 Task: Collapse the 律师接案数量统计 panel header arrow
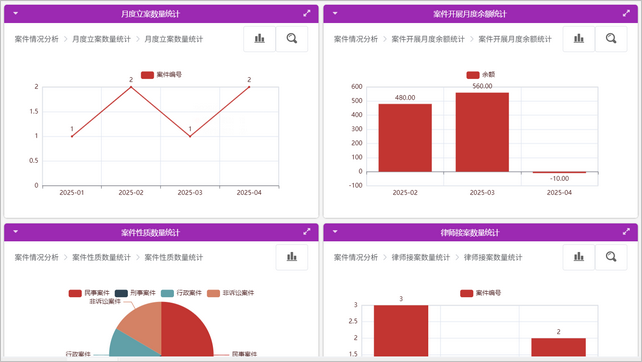point(335,231)
